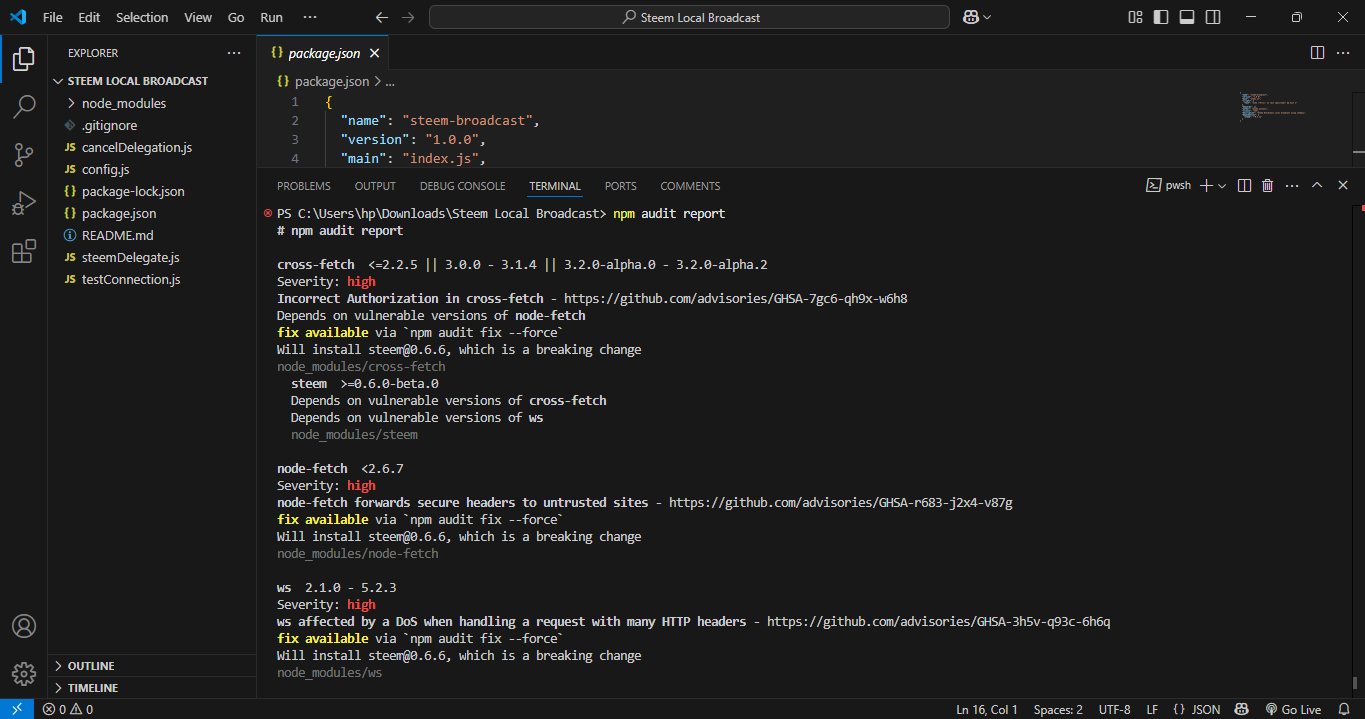The image size is (1365, 719).
Task: Open the Search view in activity bar
Action: tap(24, 107)
